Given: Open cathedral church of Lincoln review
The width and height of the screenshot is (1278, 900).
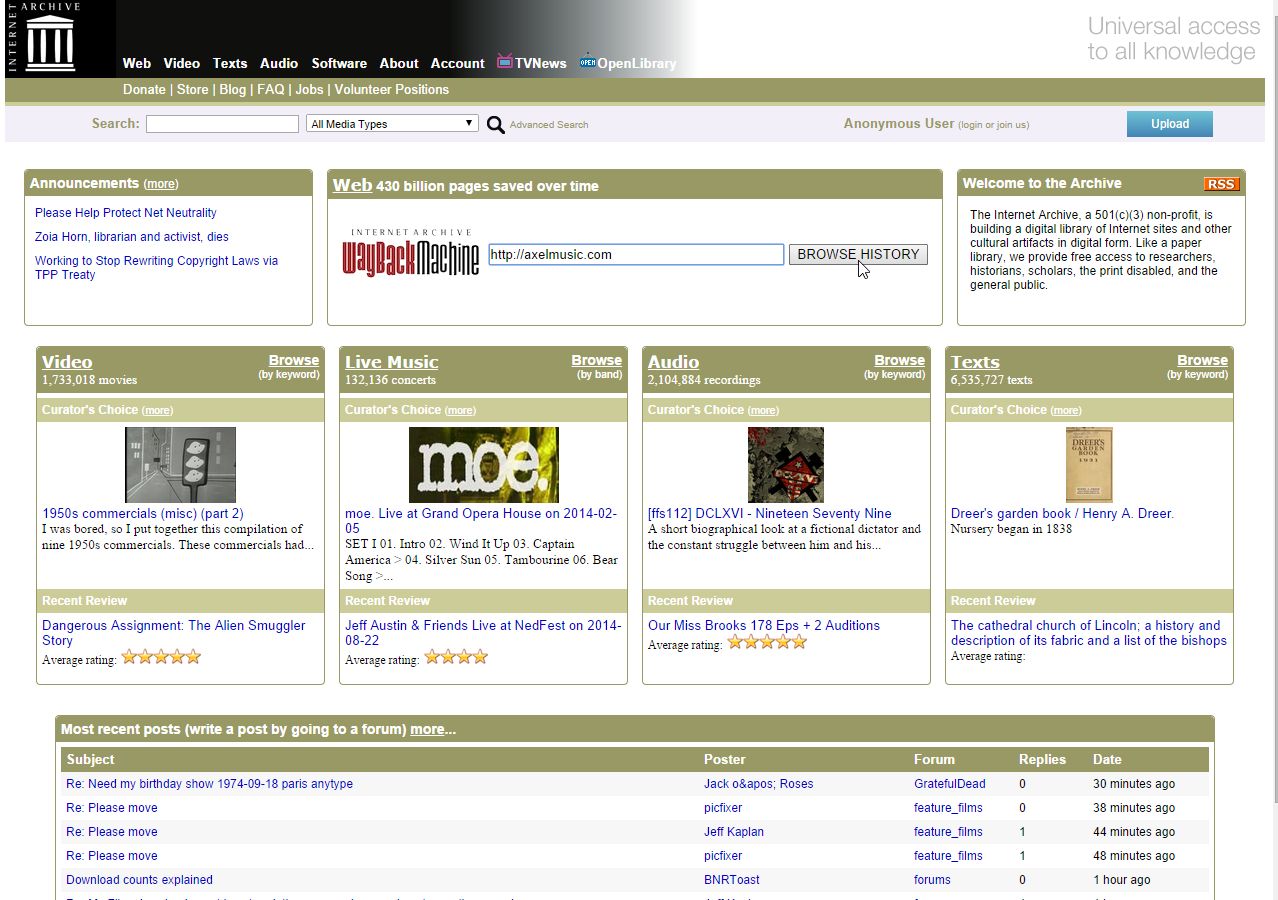Looking at the screenshot, I should [1089, 633].
